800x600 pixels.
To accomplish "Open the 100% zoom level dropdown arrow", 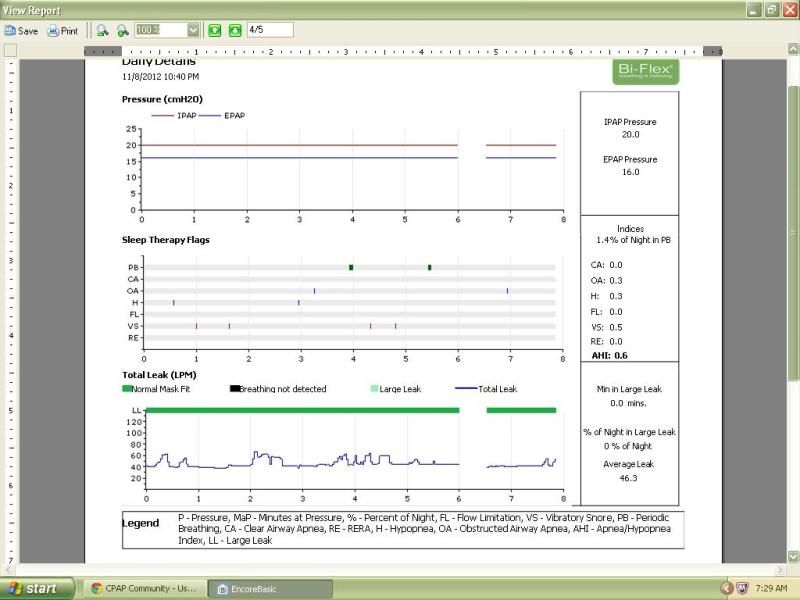I will click(193, 30).
